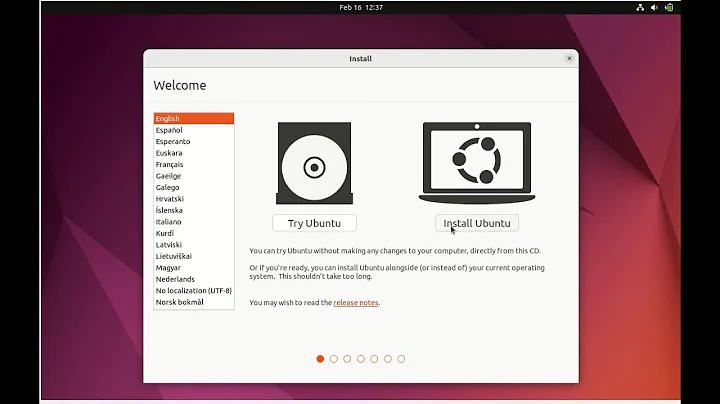
Task: Open the battery power icon in top bar
Action: (x=669, y=7)
